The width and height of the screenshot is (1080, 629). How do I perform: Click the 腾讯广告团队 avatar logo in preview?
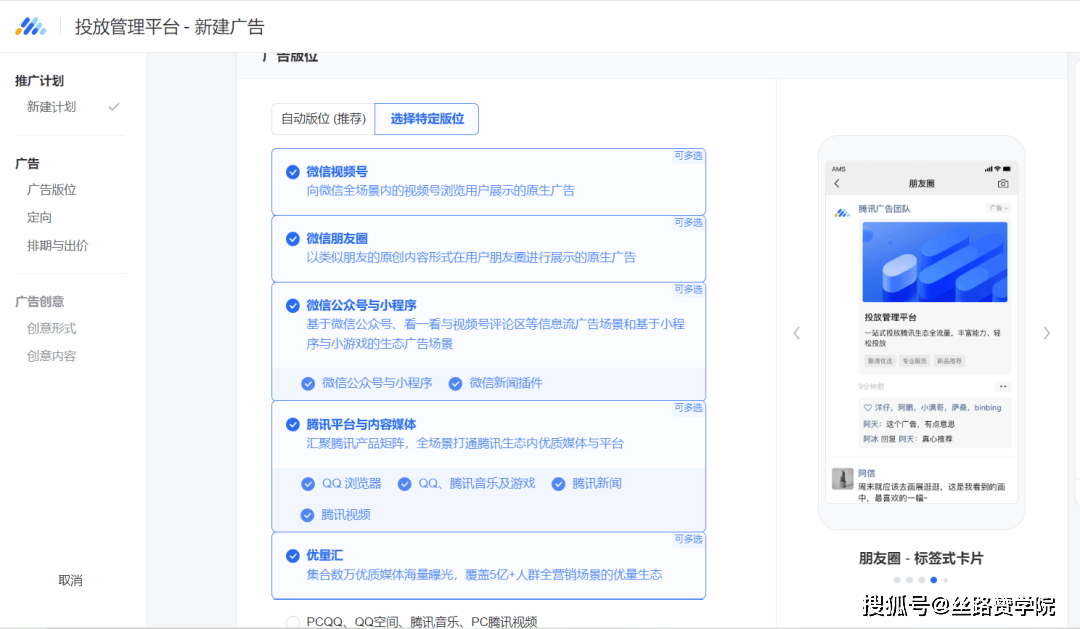point(842,213)
